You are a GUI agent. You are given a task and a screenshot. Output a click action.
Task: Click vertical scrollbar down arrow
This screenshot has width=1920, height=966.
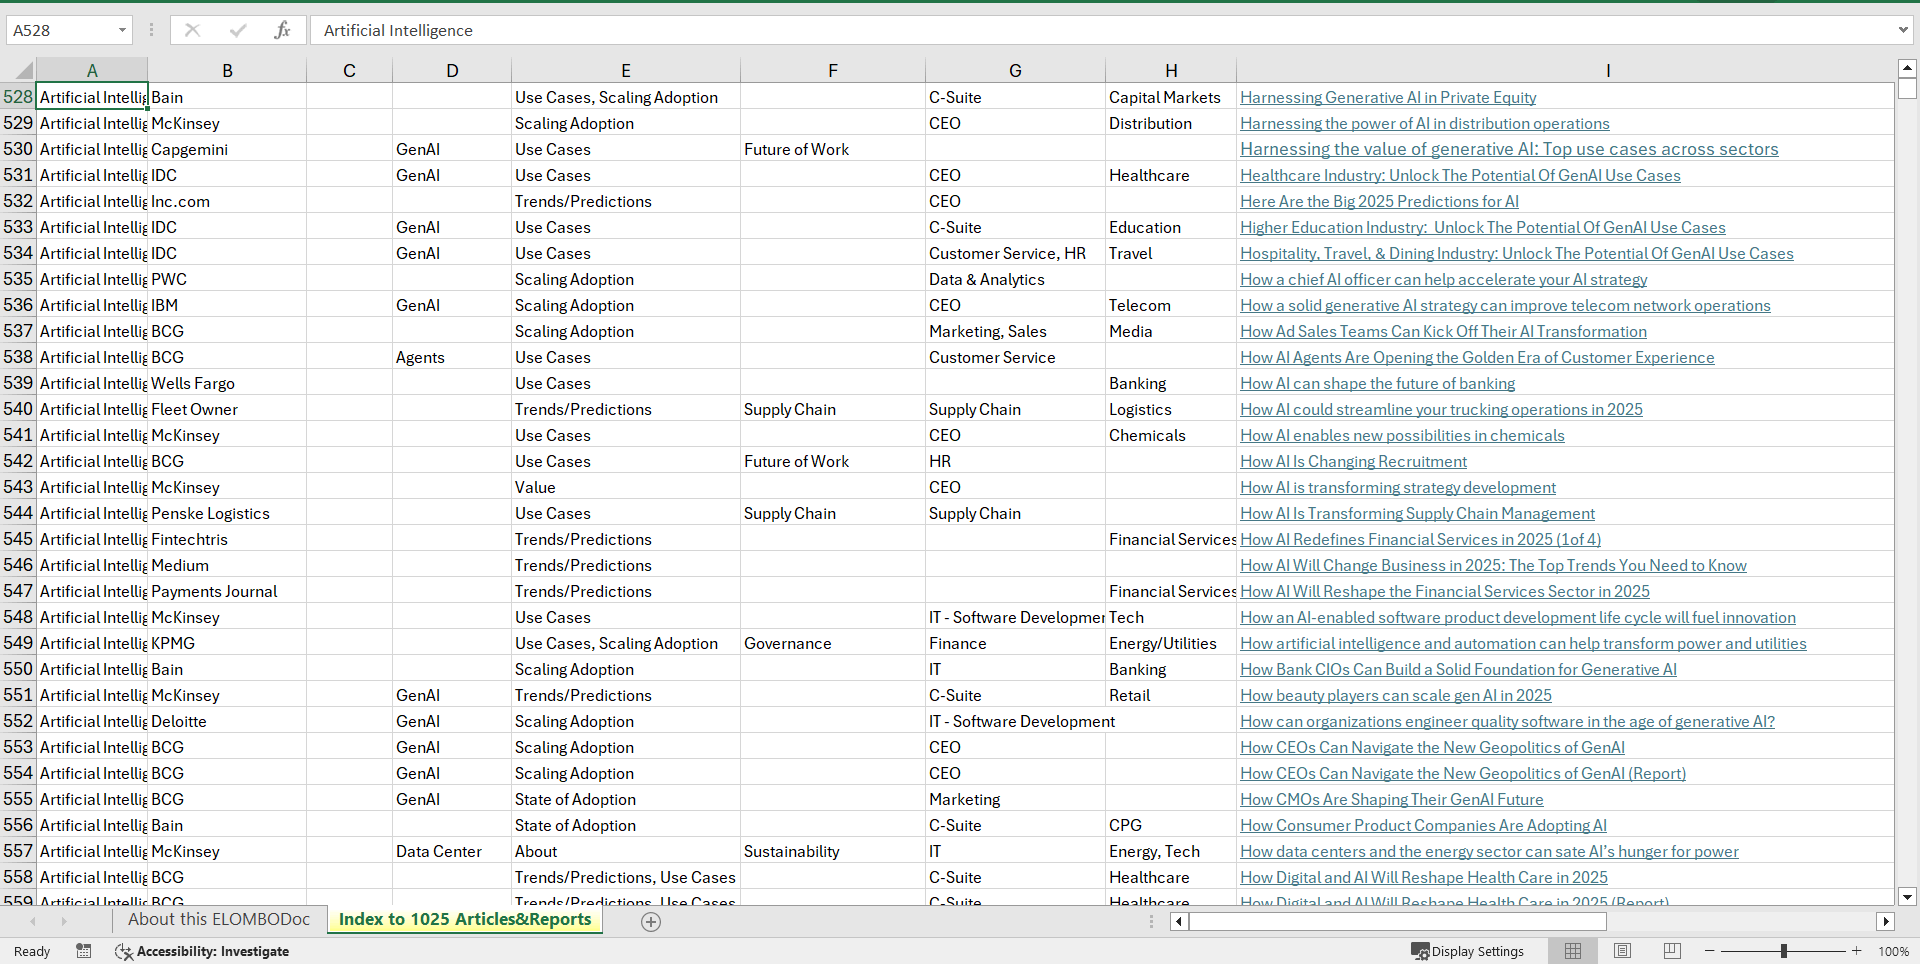1907,897
